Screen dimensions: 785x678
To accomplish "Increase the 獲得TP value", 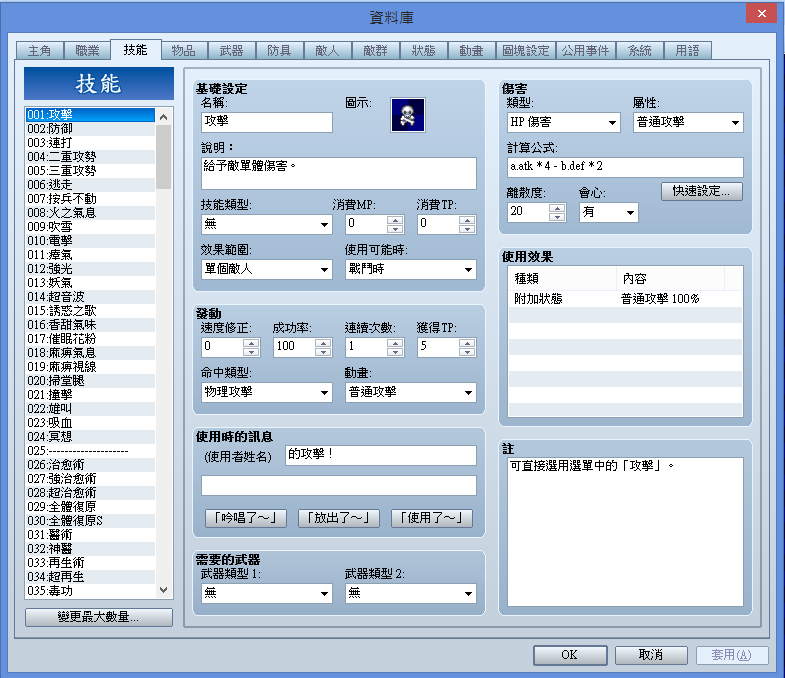I will 467,343.
